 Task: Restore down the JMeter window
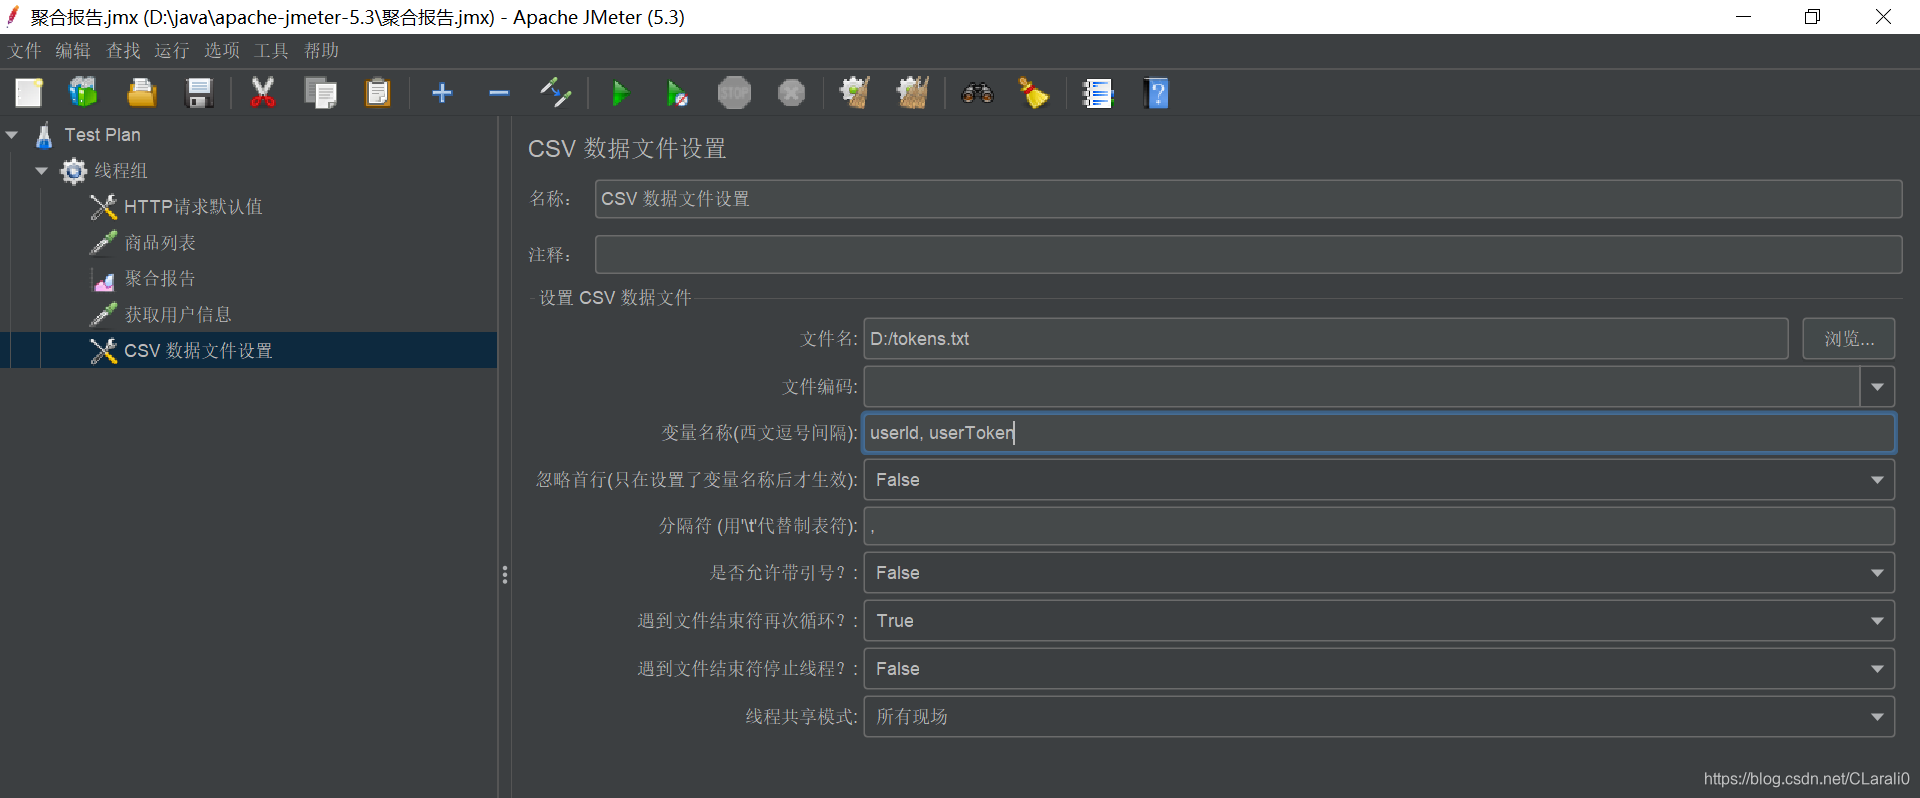(x=1812, y=17)
